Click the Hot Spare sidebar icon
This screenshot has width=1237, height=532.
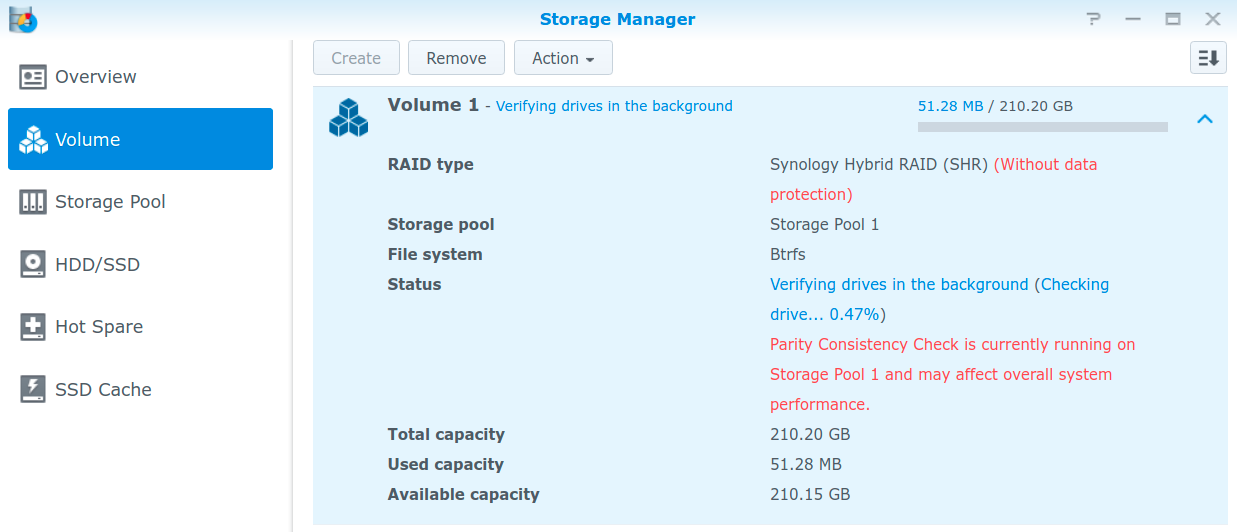[x=33, y=327]
